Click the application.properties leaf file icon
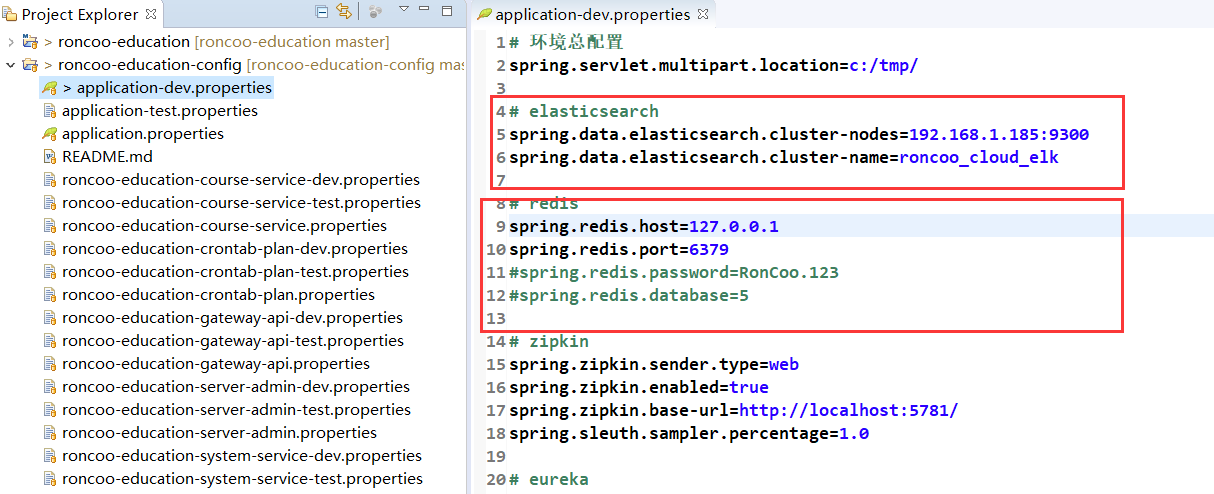This screenshot has width=1214, height=494. click(x=50, y=134)
